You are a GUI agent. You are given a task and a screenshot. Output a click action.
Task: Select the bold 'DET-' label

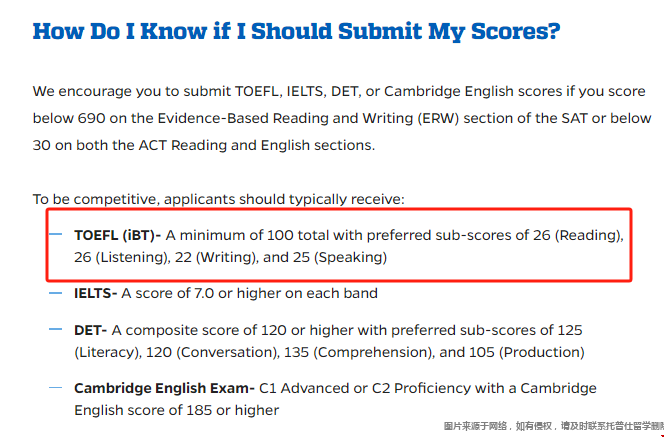click(91, 330)
